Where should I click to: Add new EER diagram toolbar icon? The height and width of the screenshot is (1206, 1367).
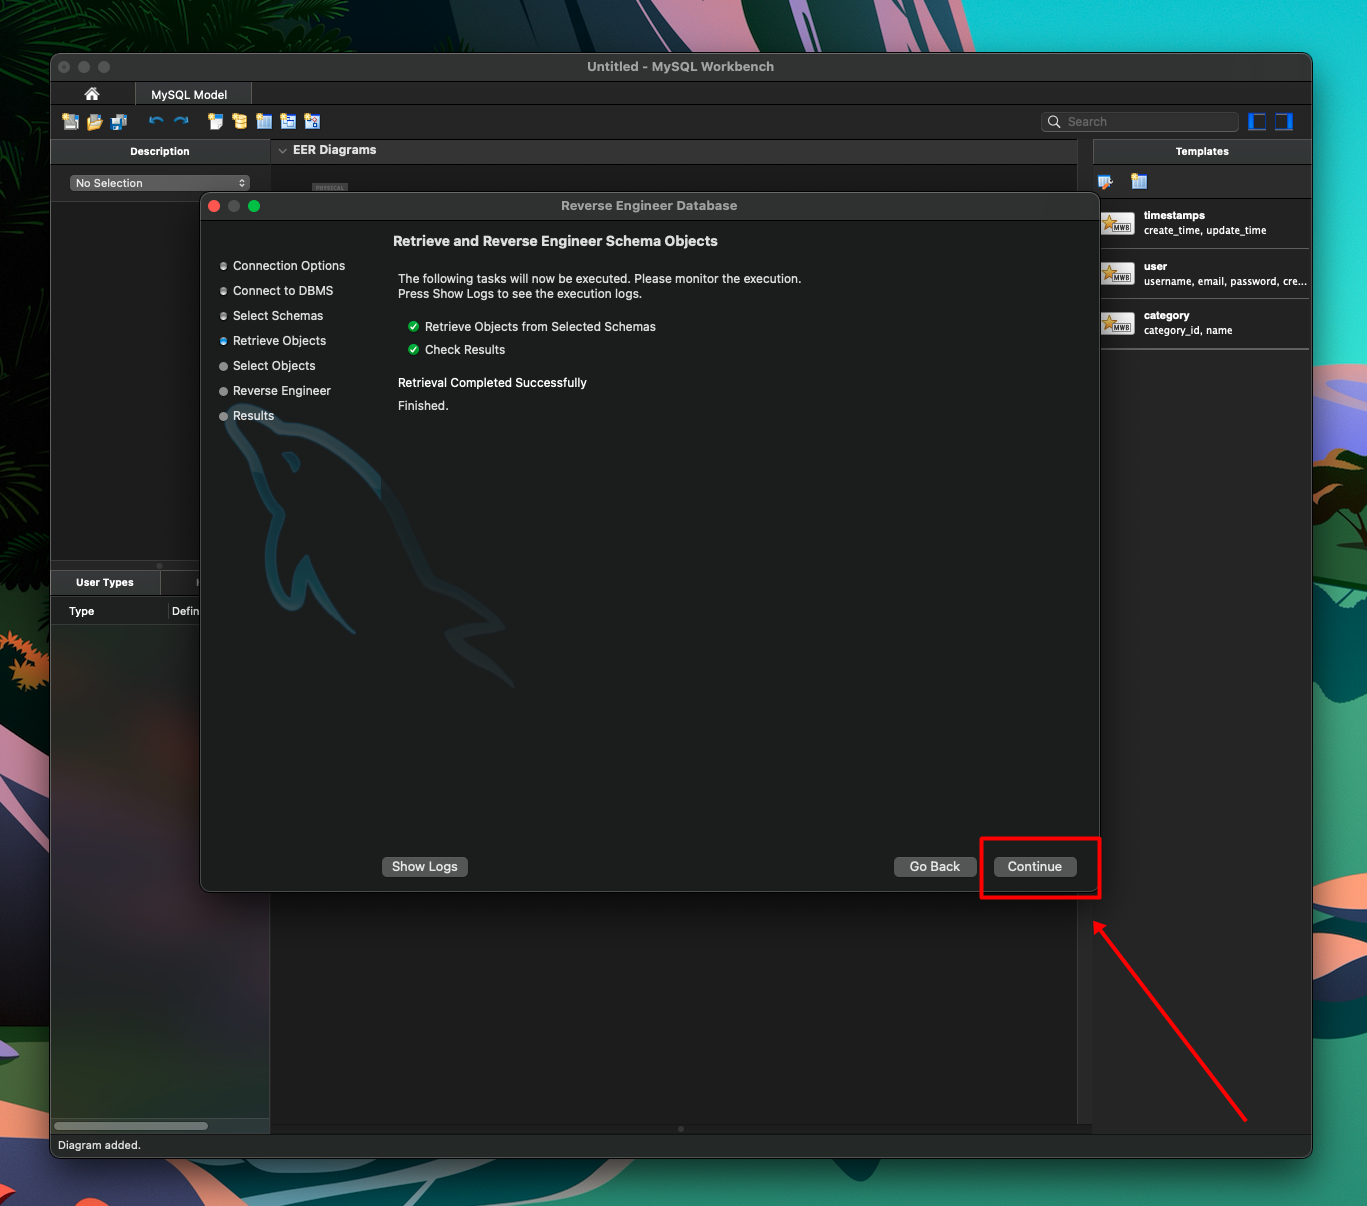click(x=215, y=122)
